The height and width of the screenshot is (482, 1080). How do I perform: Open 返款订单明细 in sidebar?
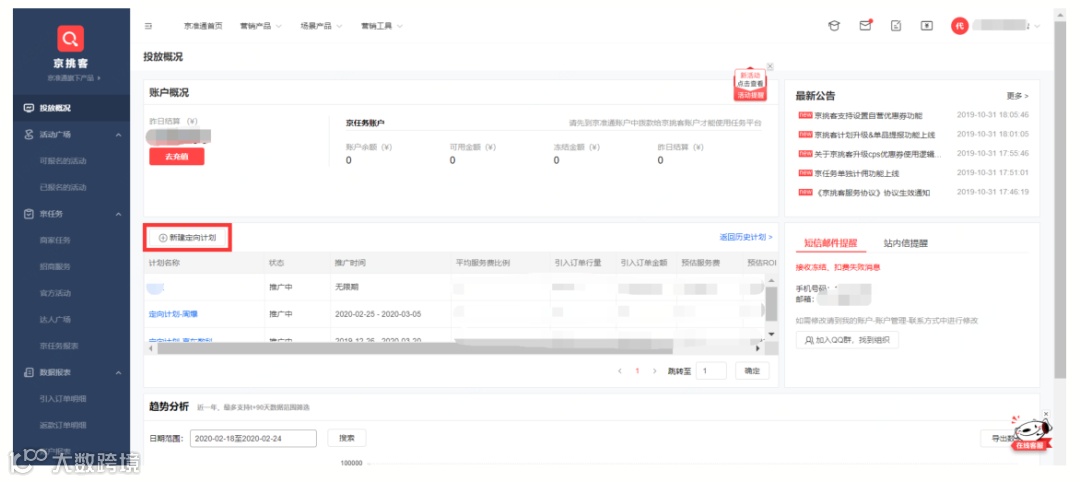(63, 425)
